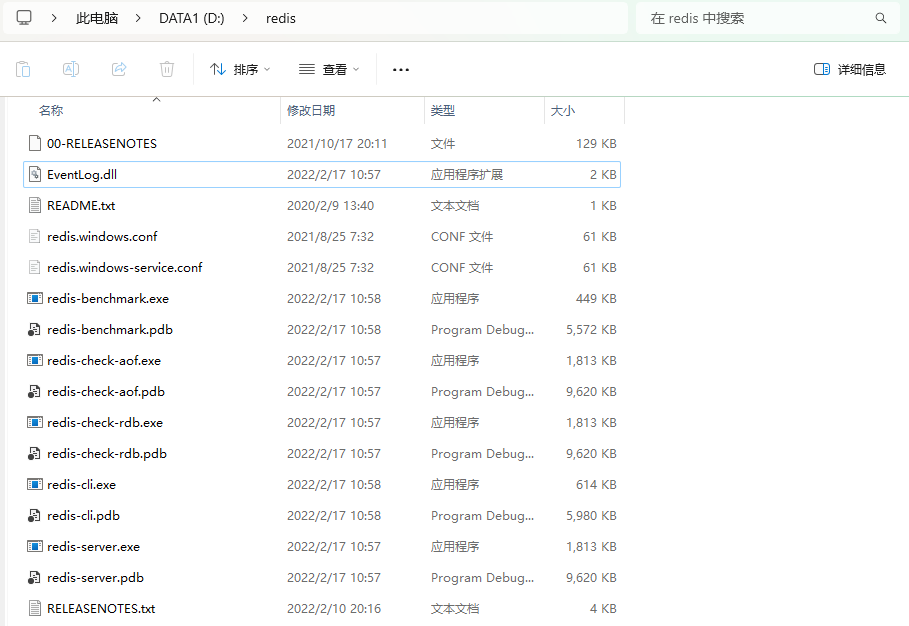Select the redis-benchmark.exe file icon
This screenshot has width=909, height=626.
(x=35, y=299)
